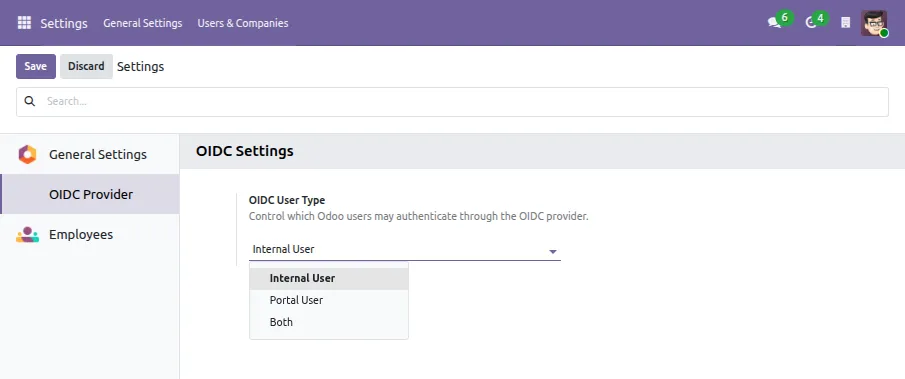Focus the settings search field
Viewport: 905px width, 379px height.
point(452,102)
